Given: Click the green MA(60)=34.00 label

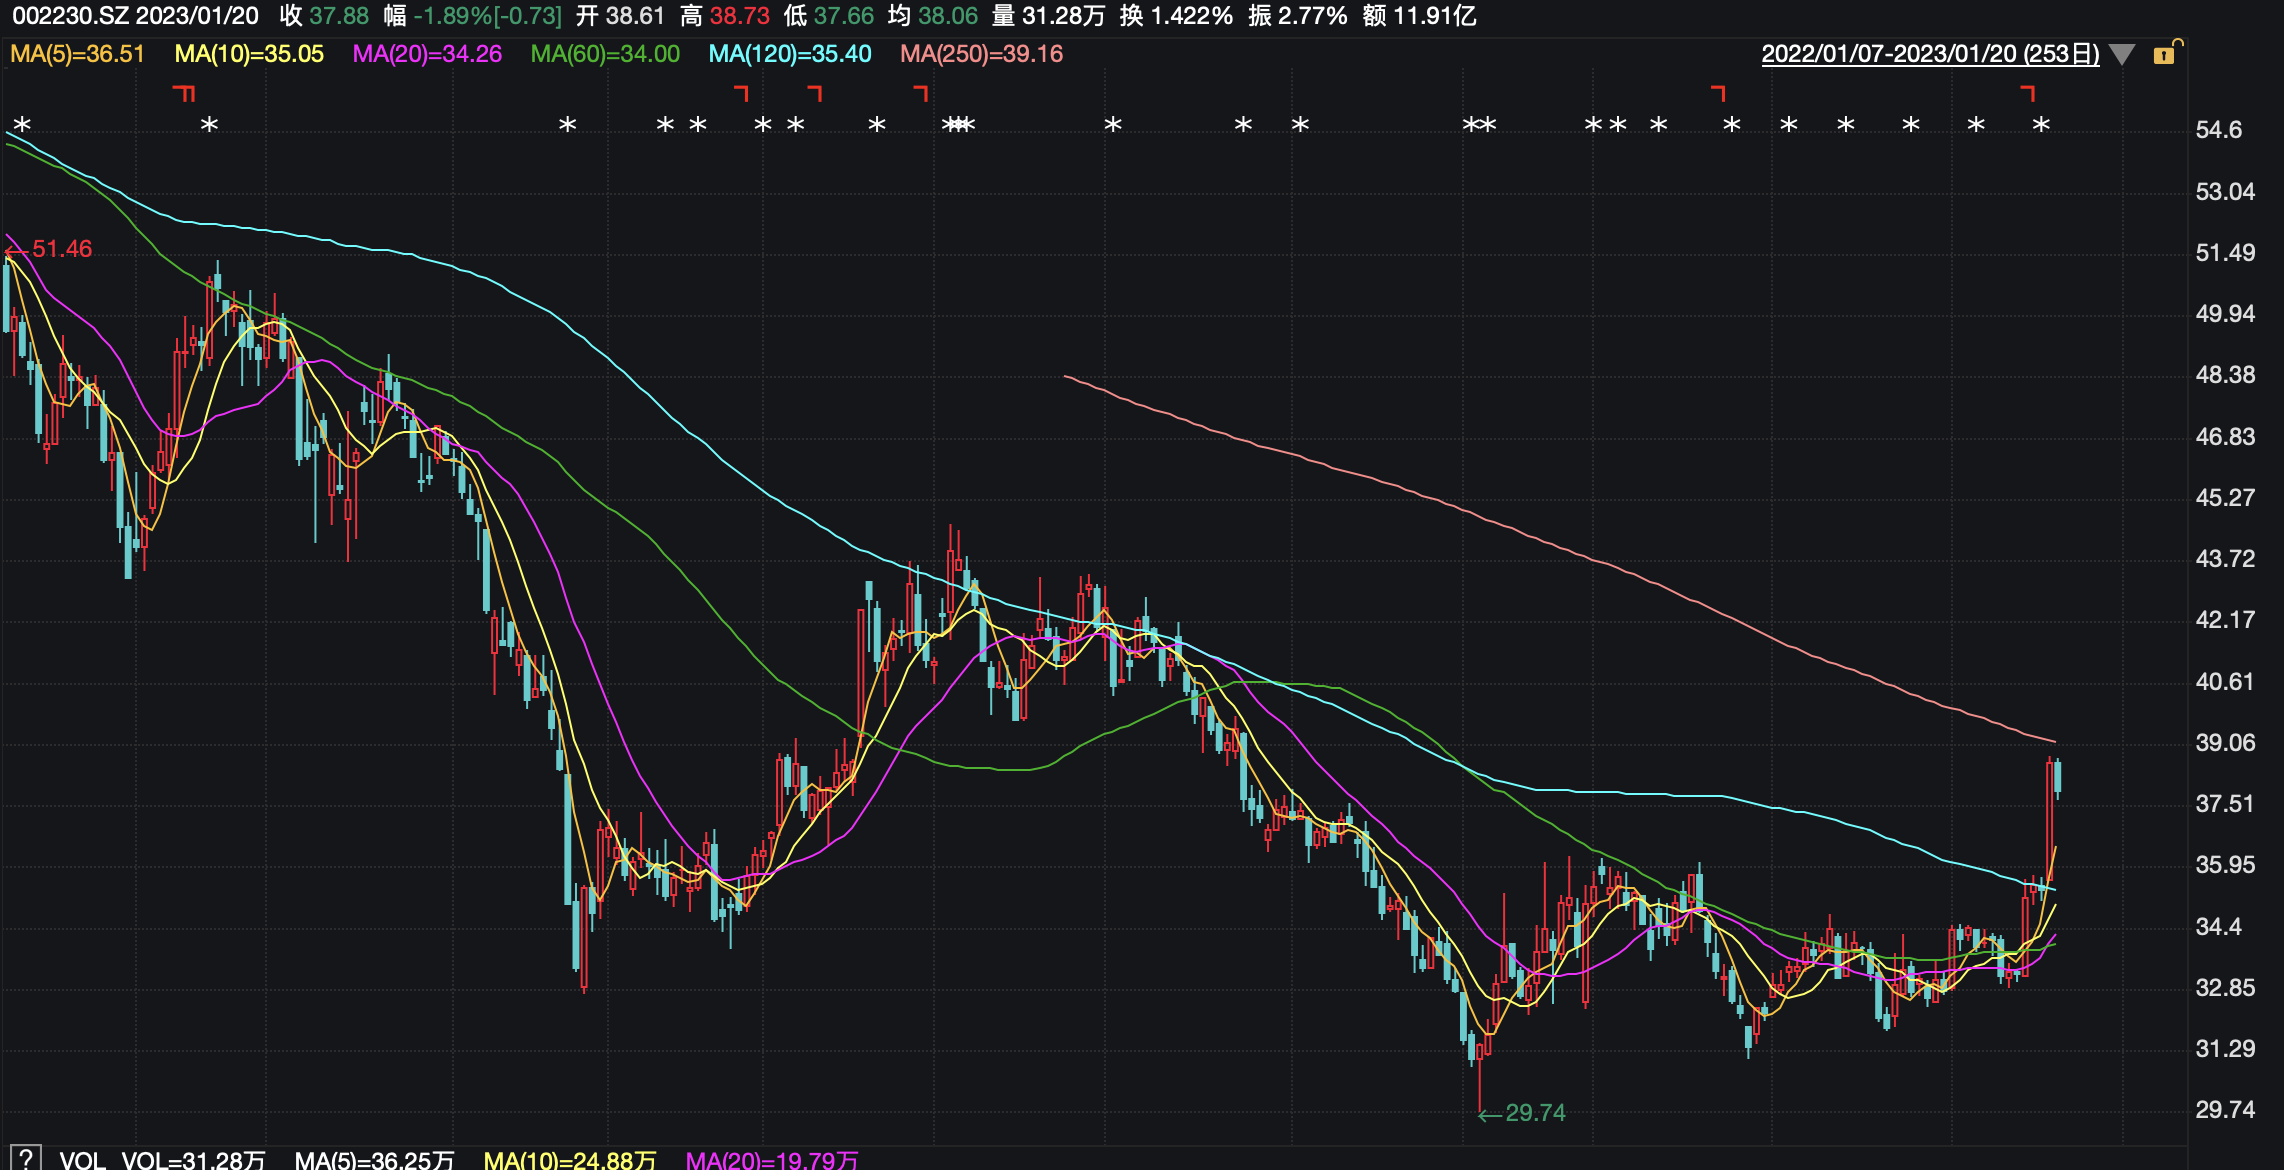Looking at the screenshot, I should click(605, 54).
